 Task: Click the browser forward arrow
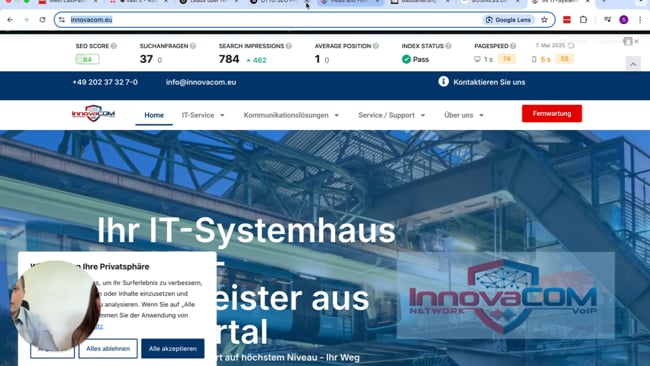pyautogui.click(x=26, y=19)
